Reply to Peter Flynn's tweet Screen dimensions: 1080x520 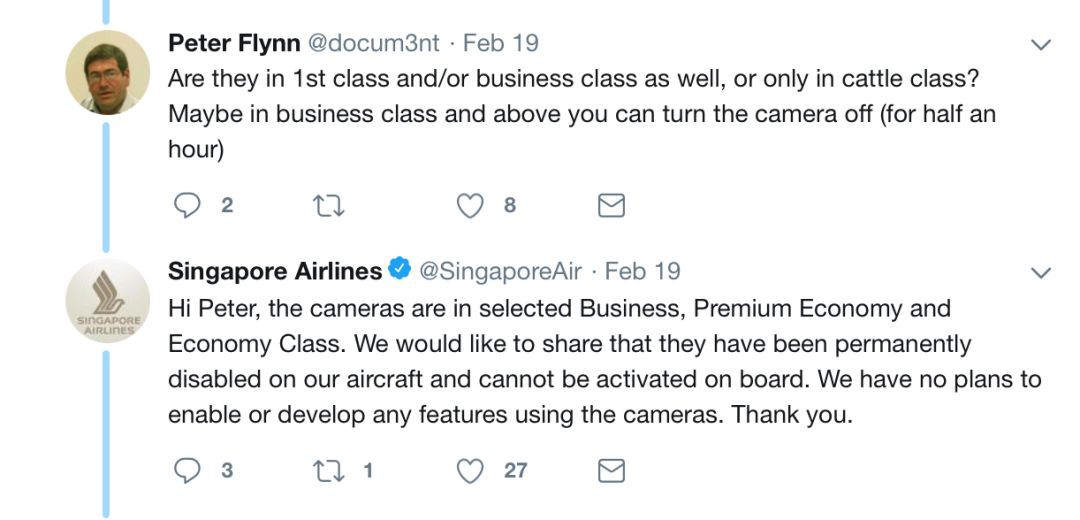[188, 206]
